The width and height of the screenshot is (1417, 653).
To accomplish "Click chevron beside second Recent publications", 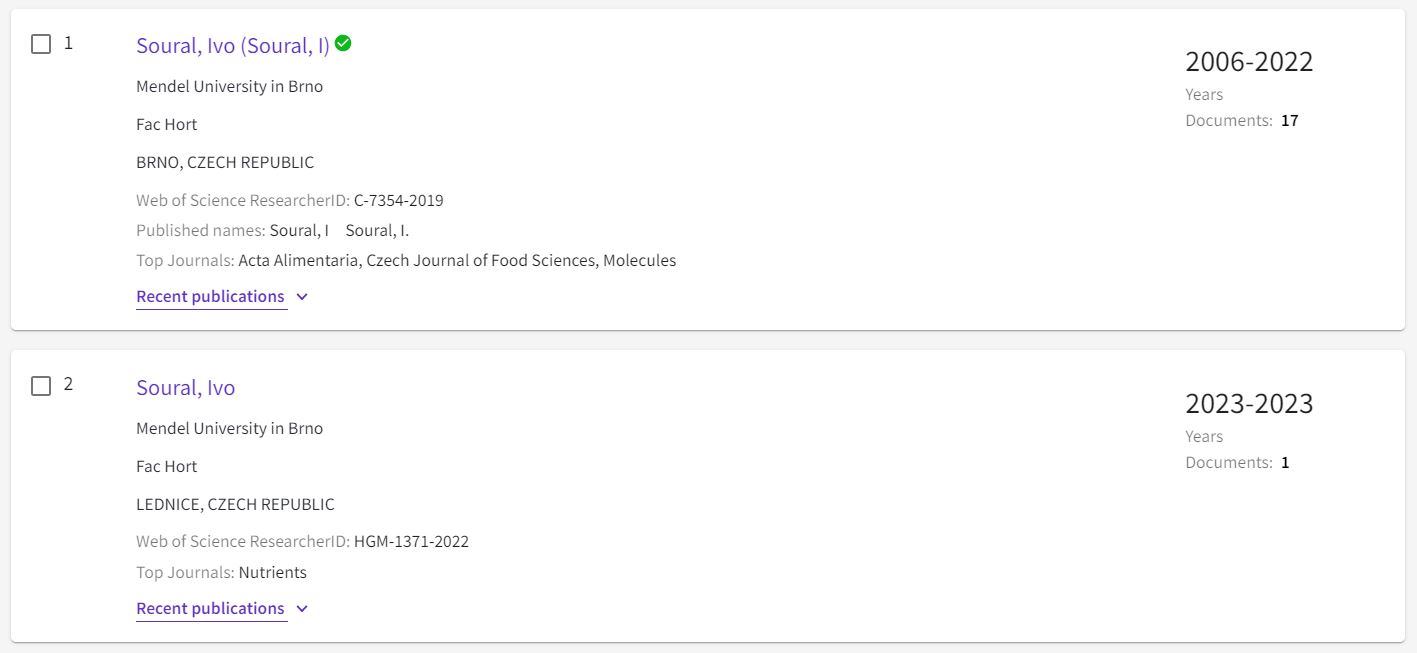I will point(302,609).
